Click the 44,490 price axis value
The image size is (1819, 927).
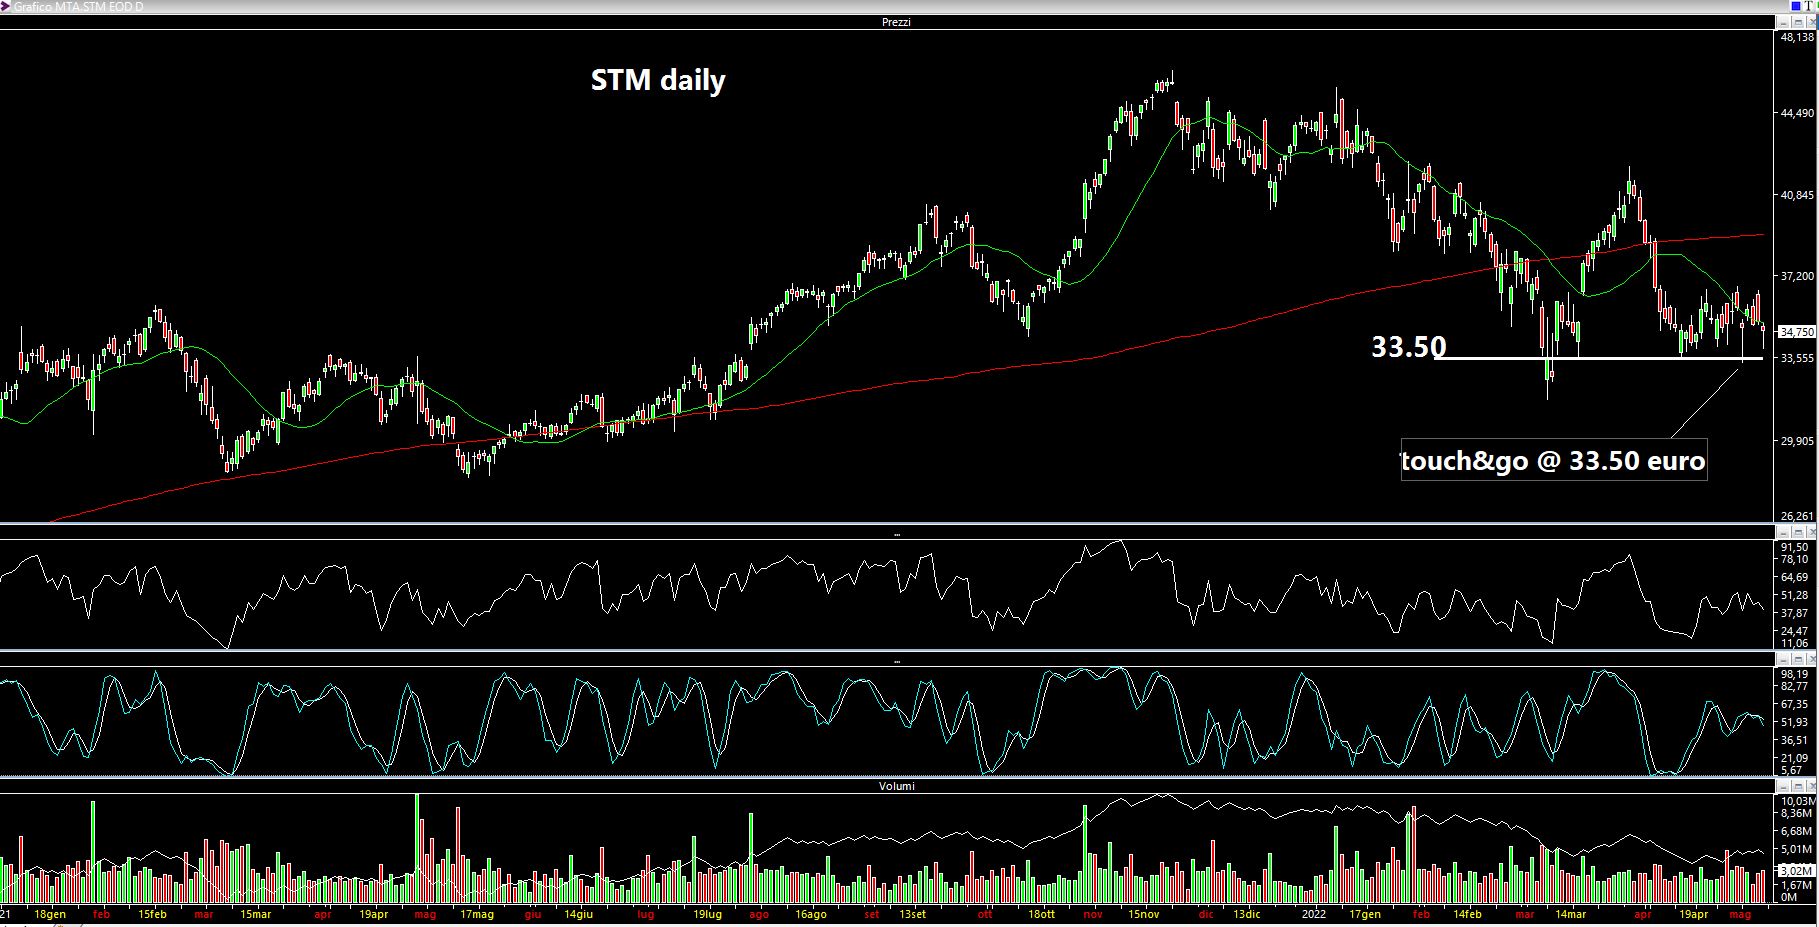[x=1797, y=114]
